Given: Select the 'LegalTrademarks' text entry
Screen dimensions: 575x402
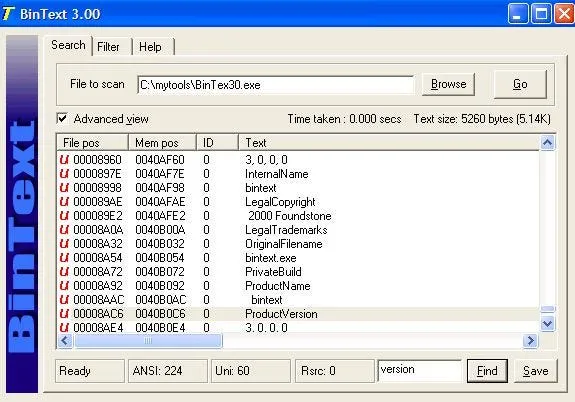Looking at the screenshot, I should click(286, 230).
